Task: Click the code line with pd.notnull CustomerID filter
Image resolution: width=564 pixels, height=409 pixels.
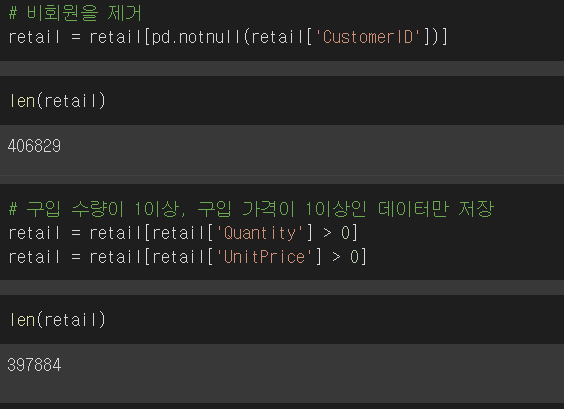Action: click(228, 37)
